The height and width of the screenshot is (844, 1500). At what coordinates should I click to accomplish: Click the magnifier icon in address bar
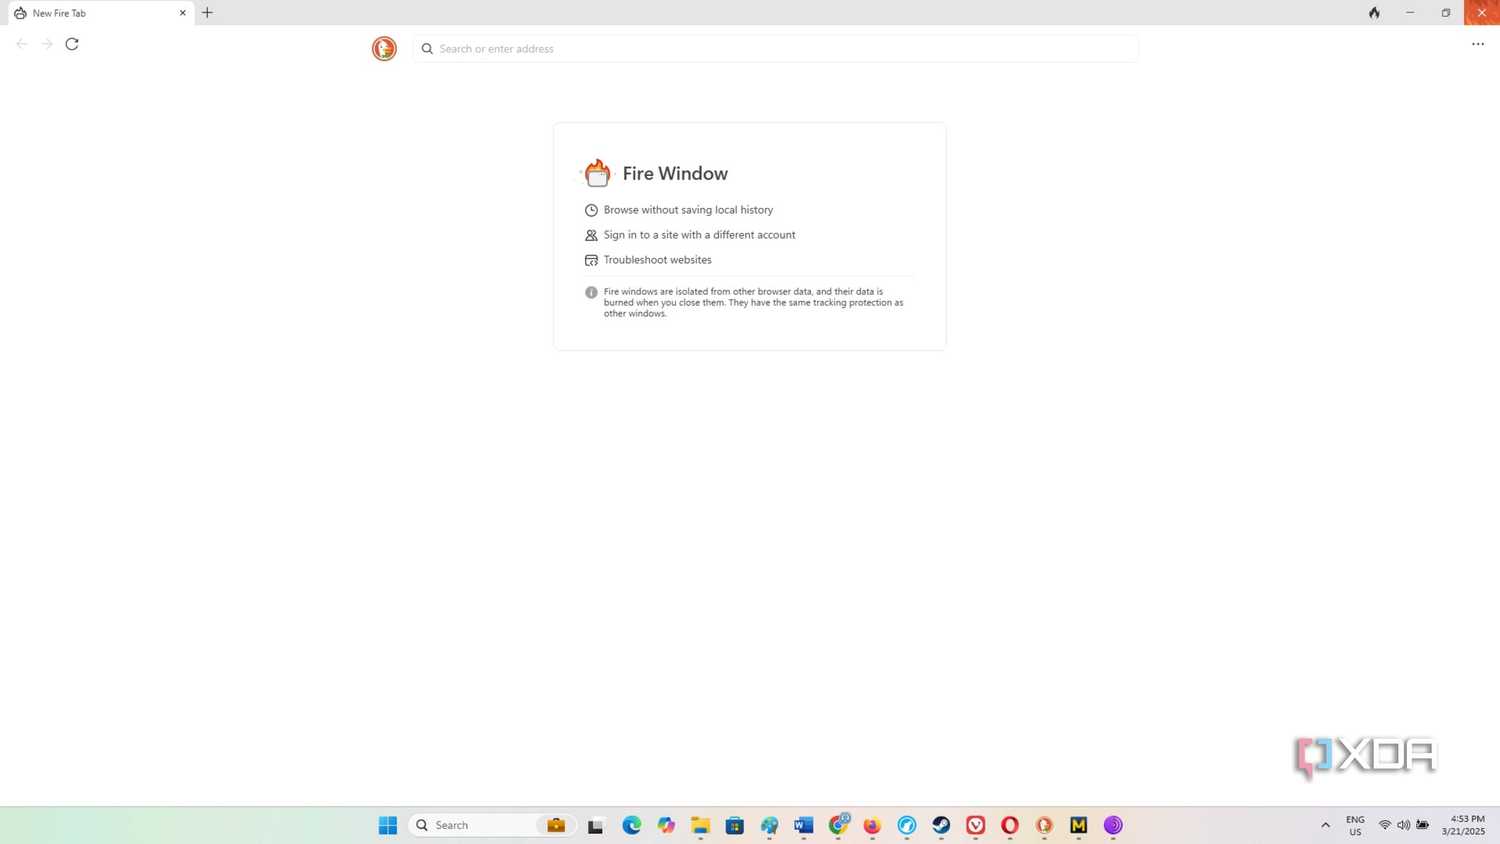[427, 48]
